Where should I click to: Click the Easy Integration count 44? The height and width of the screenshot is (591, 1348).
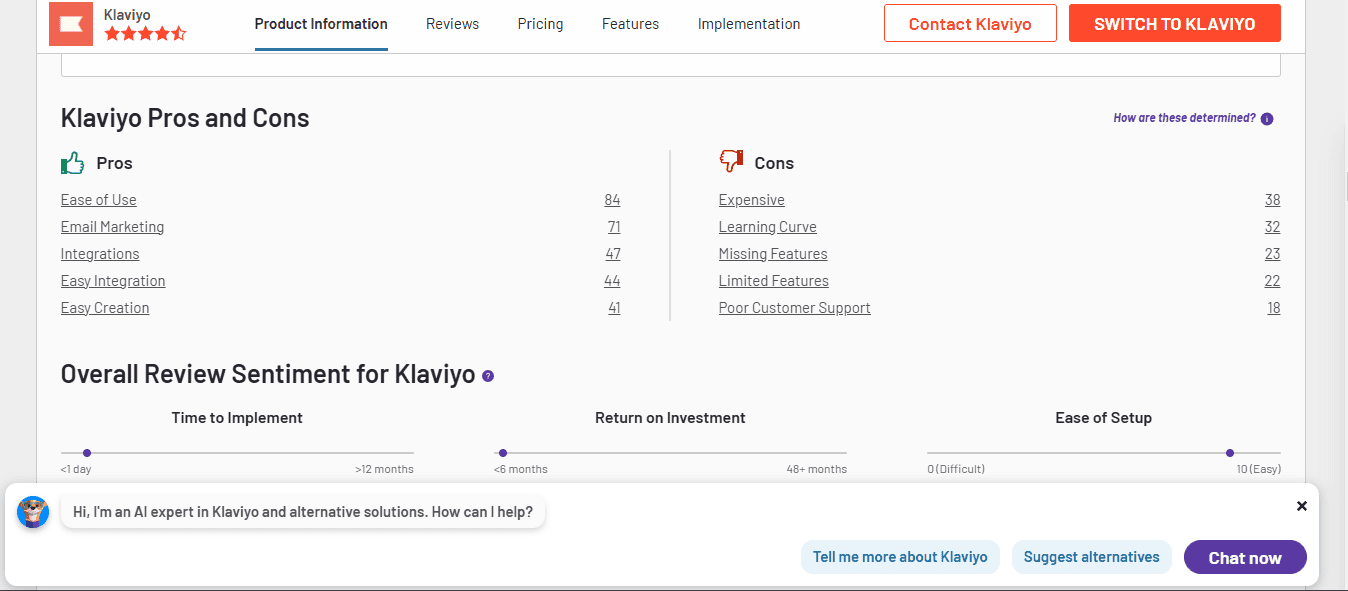coord(612,281)
